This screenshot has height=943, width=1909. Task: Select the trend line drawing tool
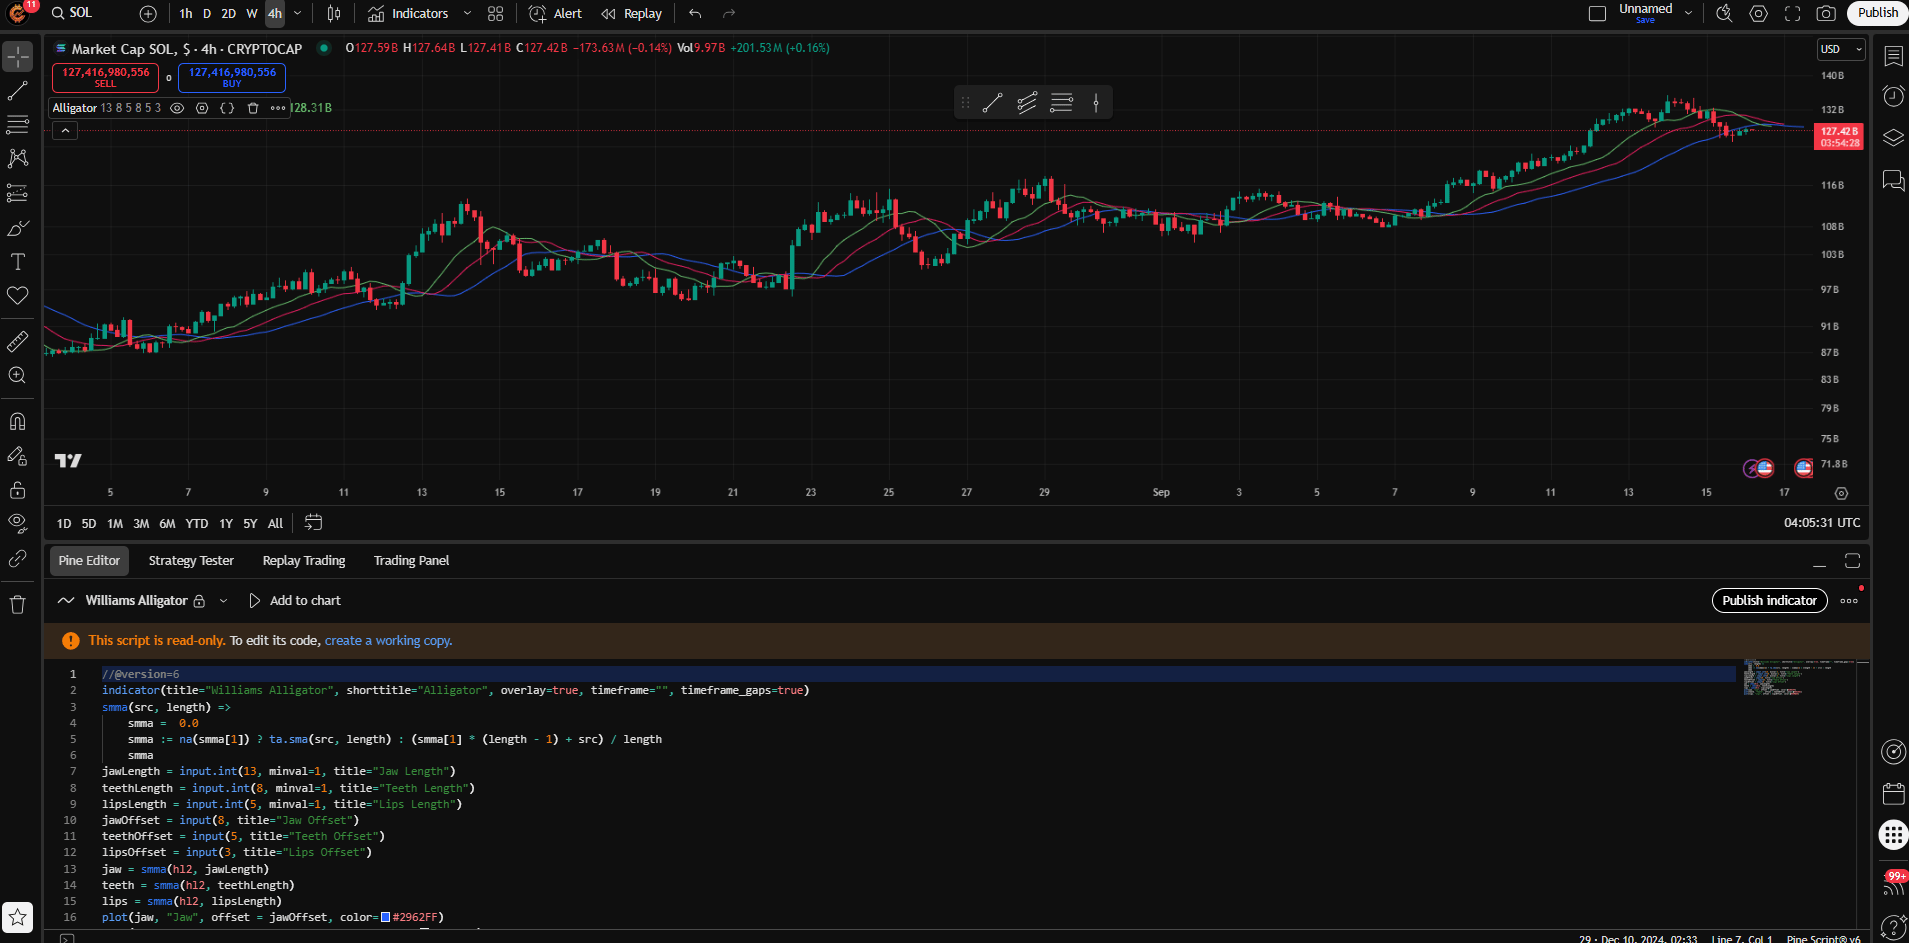(x=18, y=91)
